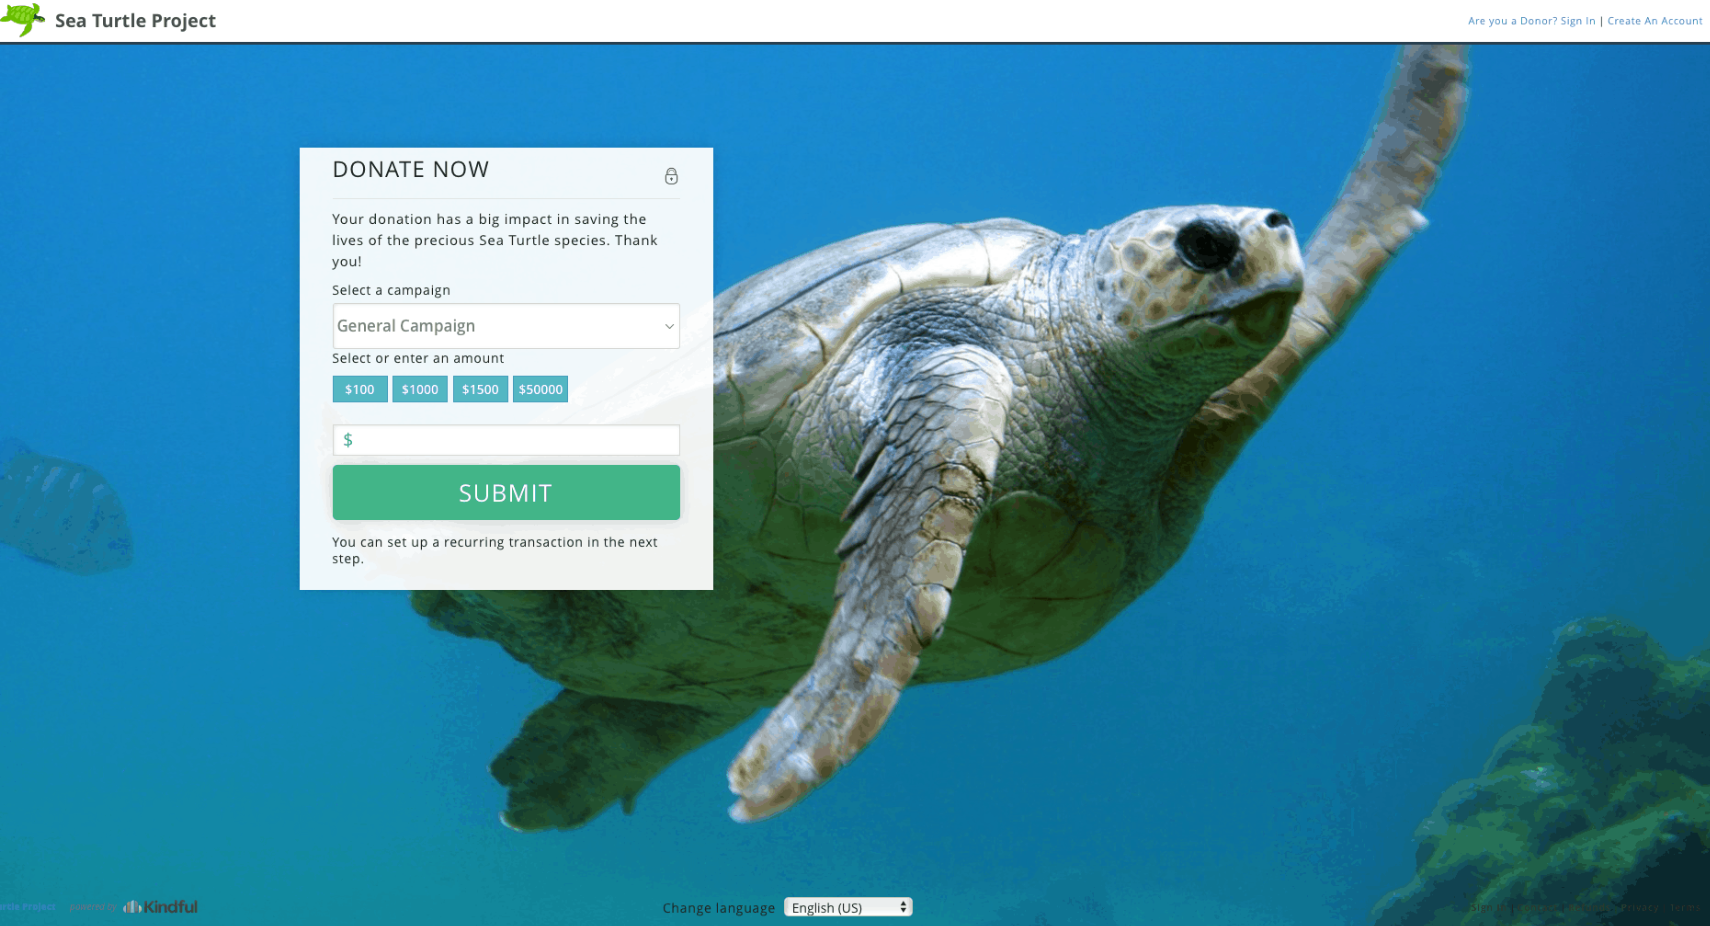Open the footer Privacy link
The width and height of the screenshot is (1710, 926).
coord(1639,908)
